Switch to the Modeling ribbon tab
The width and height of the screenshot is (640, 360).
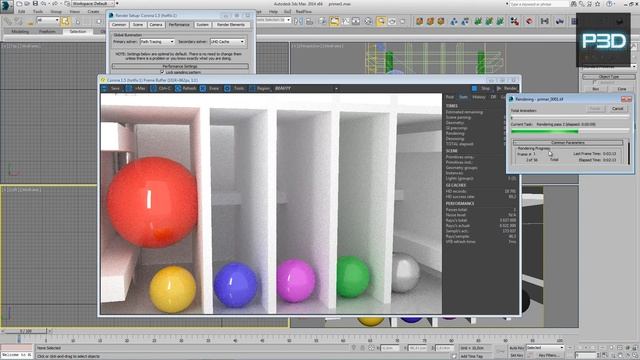pos(20,31)
